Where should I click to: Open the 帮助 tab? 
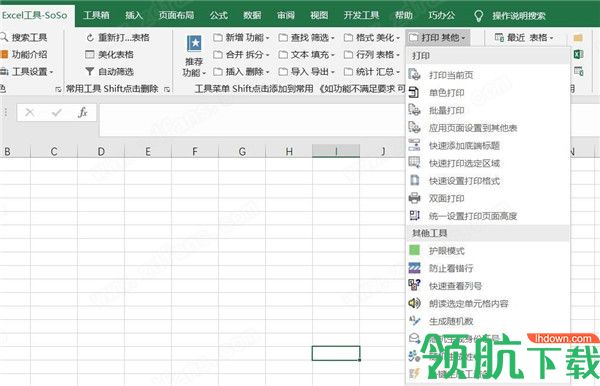click(404, 15)
